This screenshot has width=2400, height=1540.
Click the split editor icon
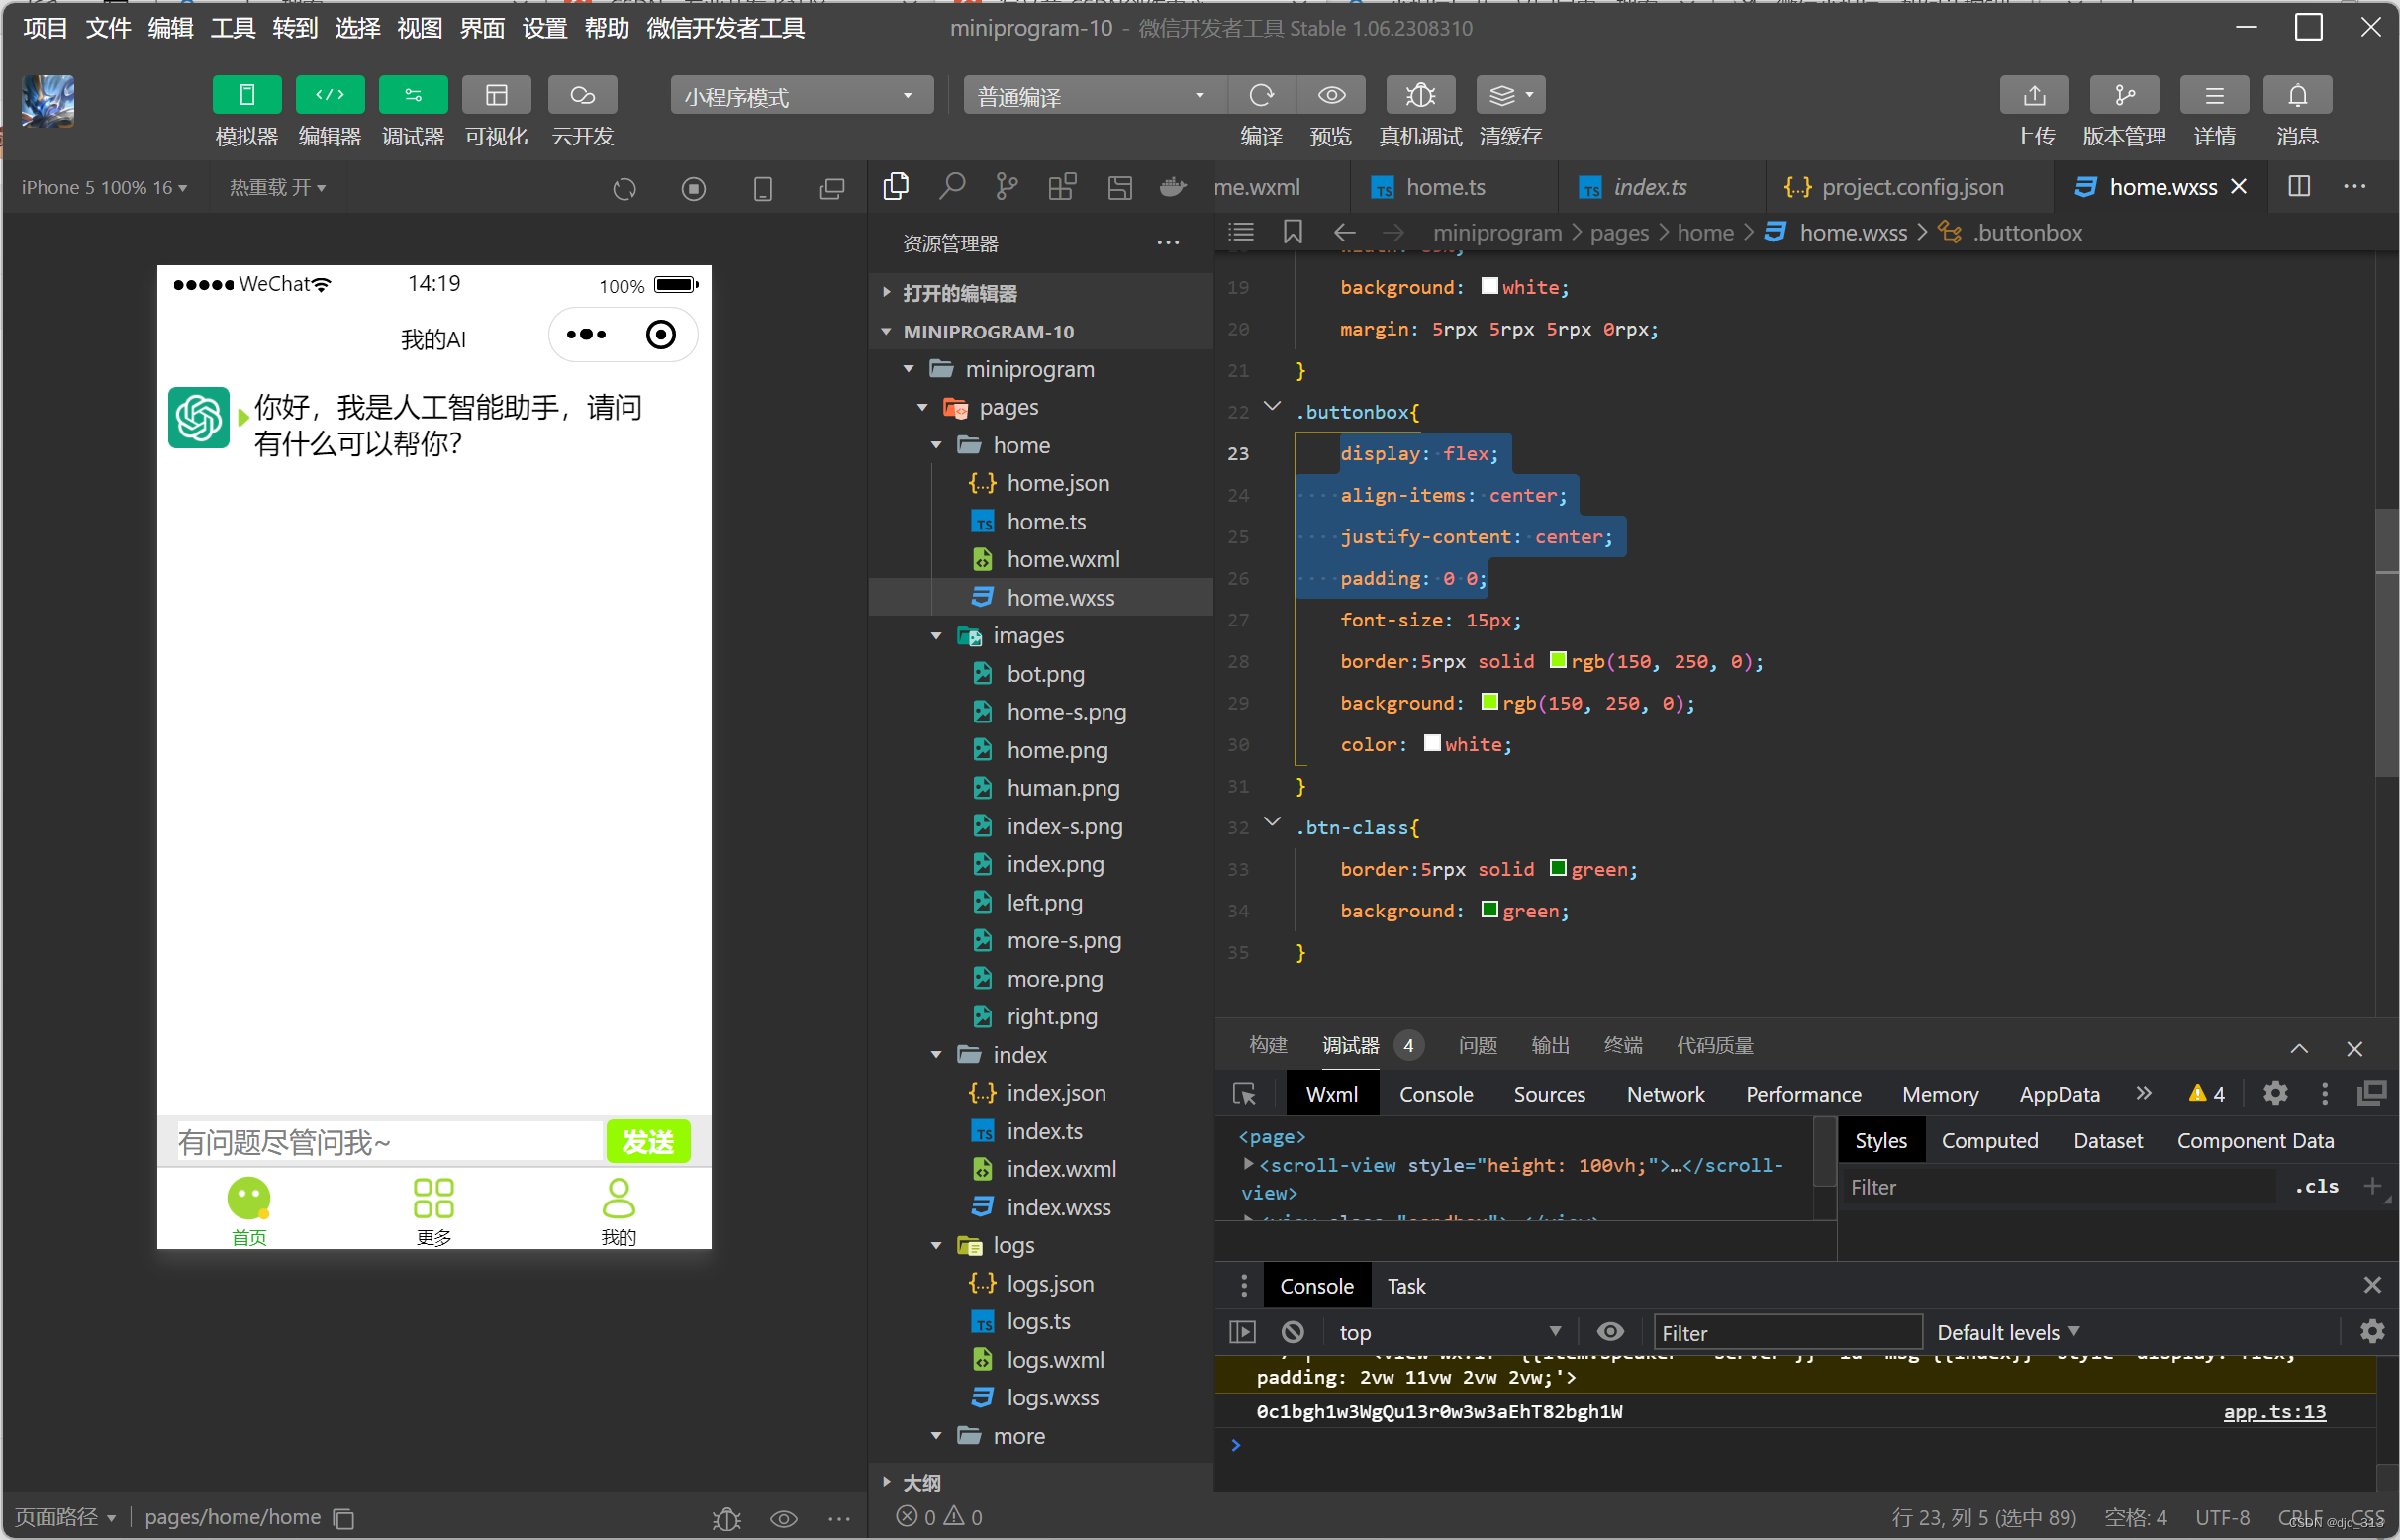coord(2298,187)
